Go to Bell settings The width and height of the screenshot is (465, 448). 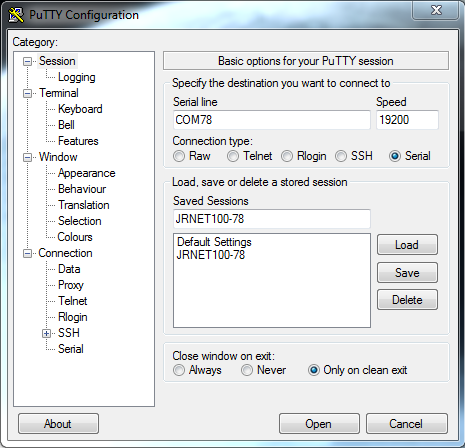coord(66,125)
